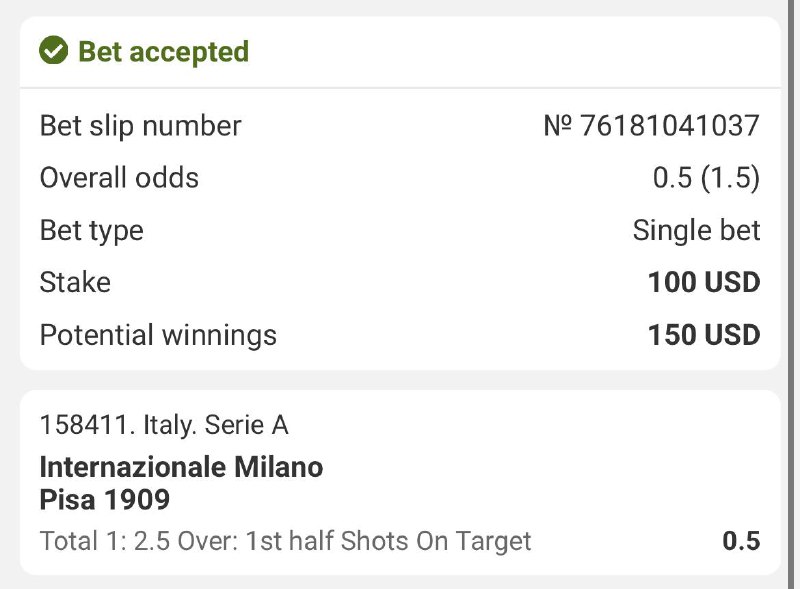The width and height of the screenshot is (800, 589).
Task: Click the overall odds value 0.5 (1.5)
Action: click(x=706, y=178)
